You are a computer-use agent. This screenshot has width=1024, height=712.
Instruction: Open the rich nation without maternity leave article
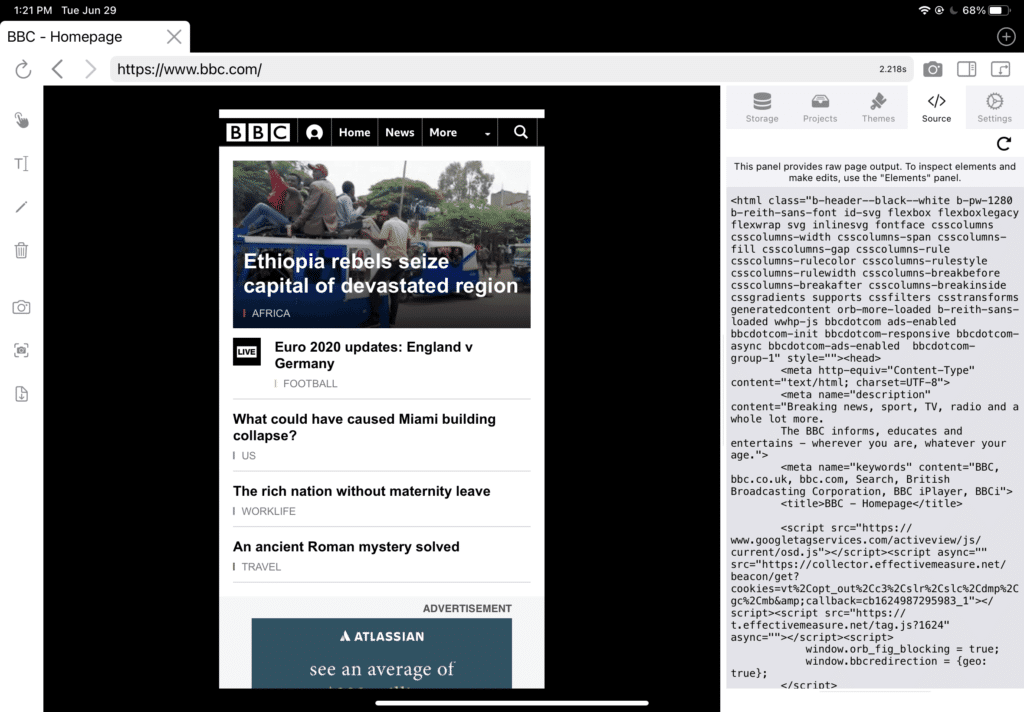click(x=362, y=491)
